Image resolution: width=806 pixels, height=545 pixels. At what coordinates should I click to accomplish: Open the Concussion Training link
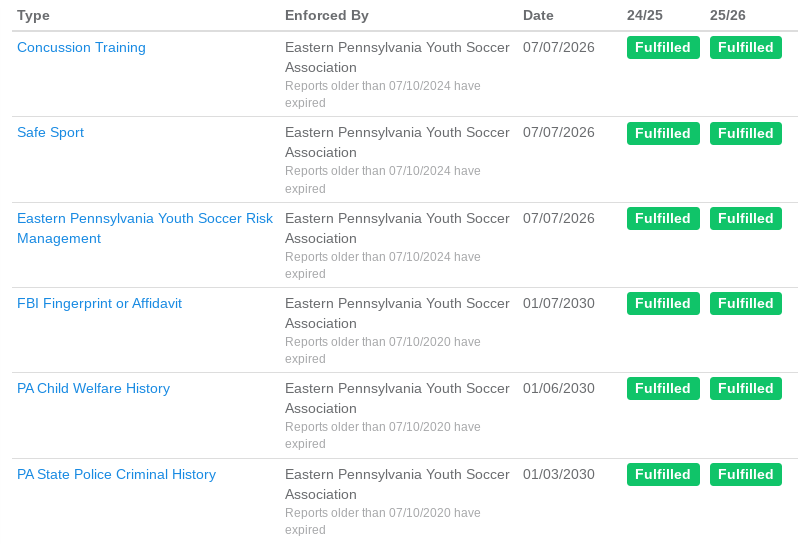click(x=81, y=47)
